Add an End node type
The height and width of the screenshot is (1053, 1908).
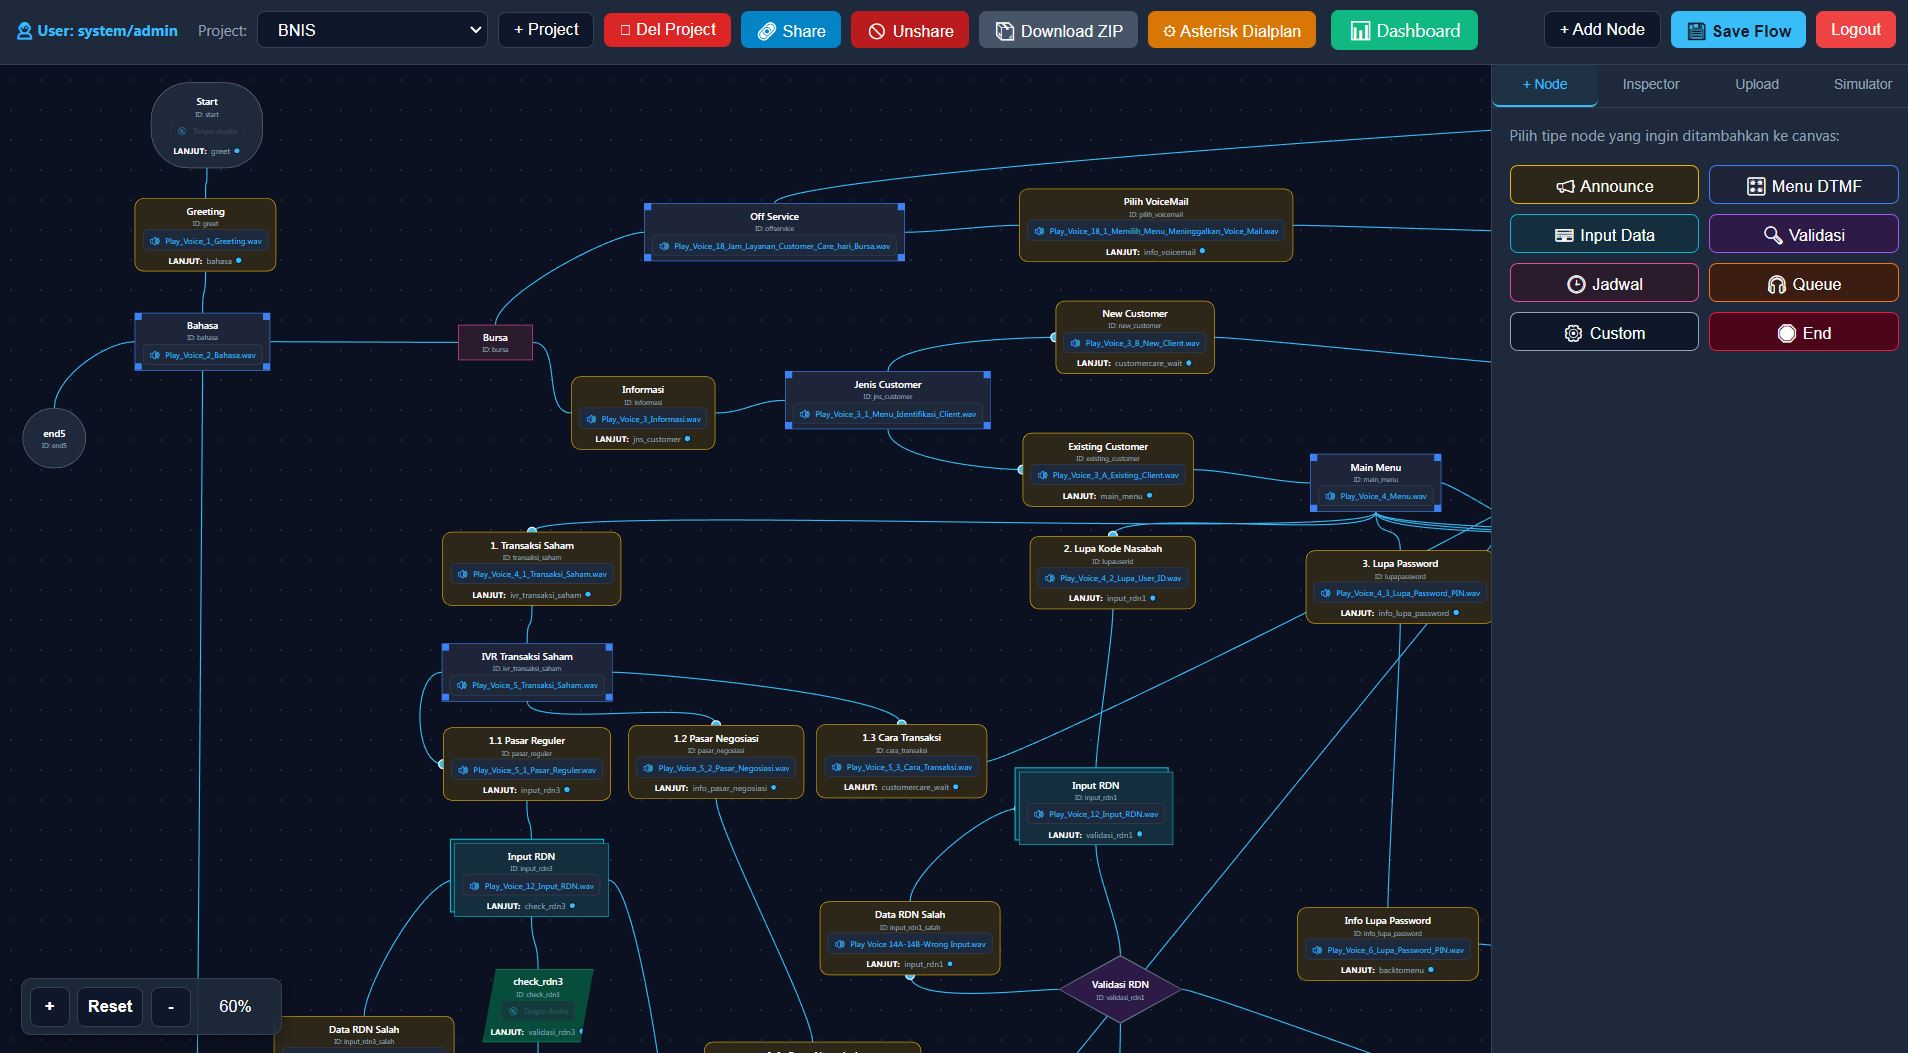(1804, 333)
